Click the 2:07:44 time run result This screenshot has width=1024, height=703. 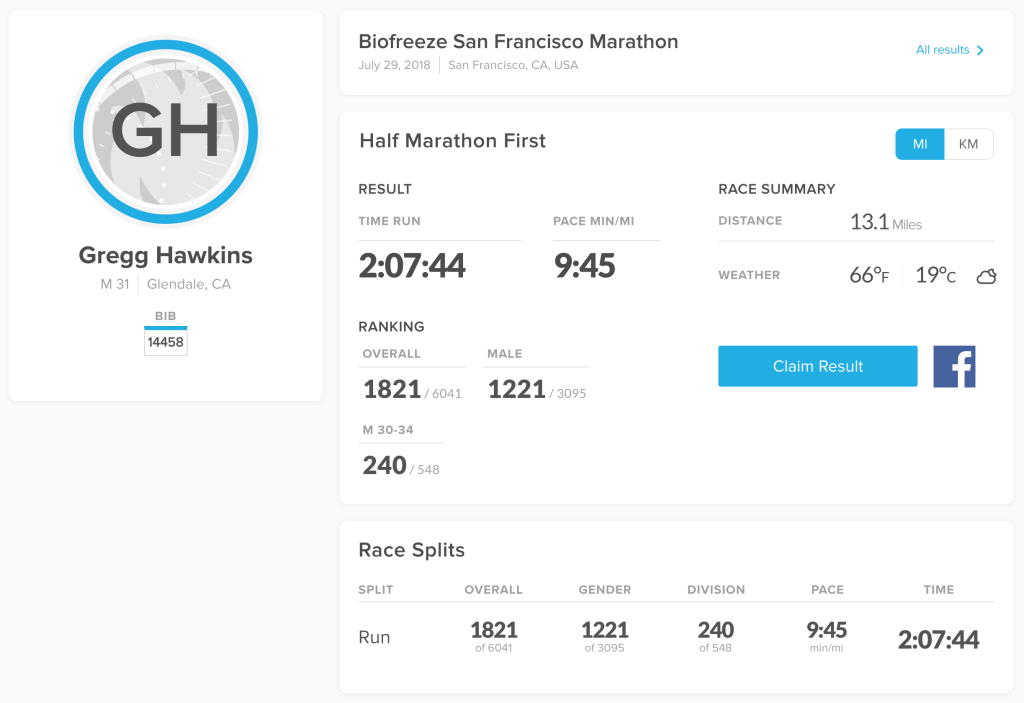coord(412,266)
